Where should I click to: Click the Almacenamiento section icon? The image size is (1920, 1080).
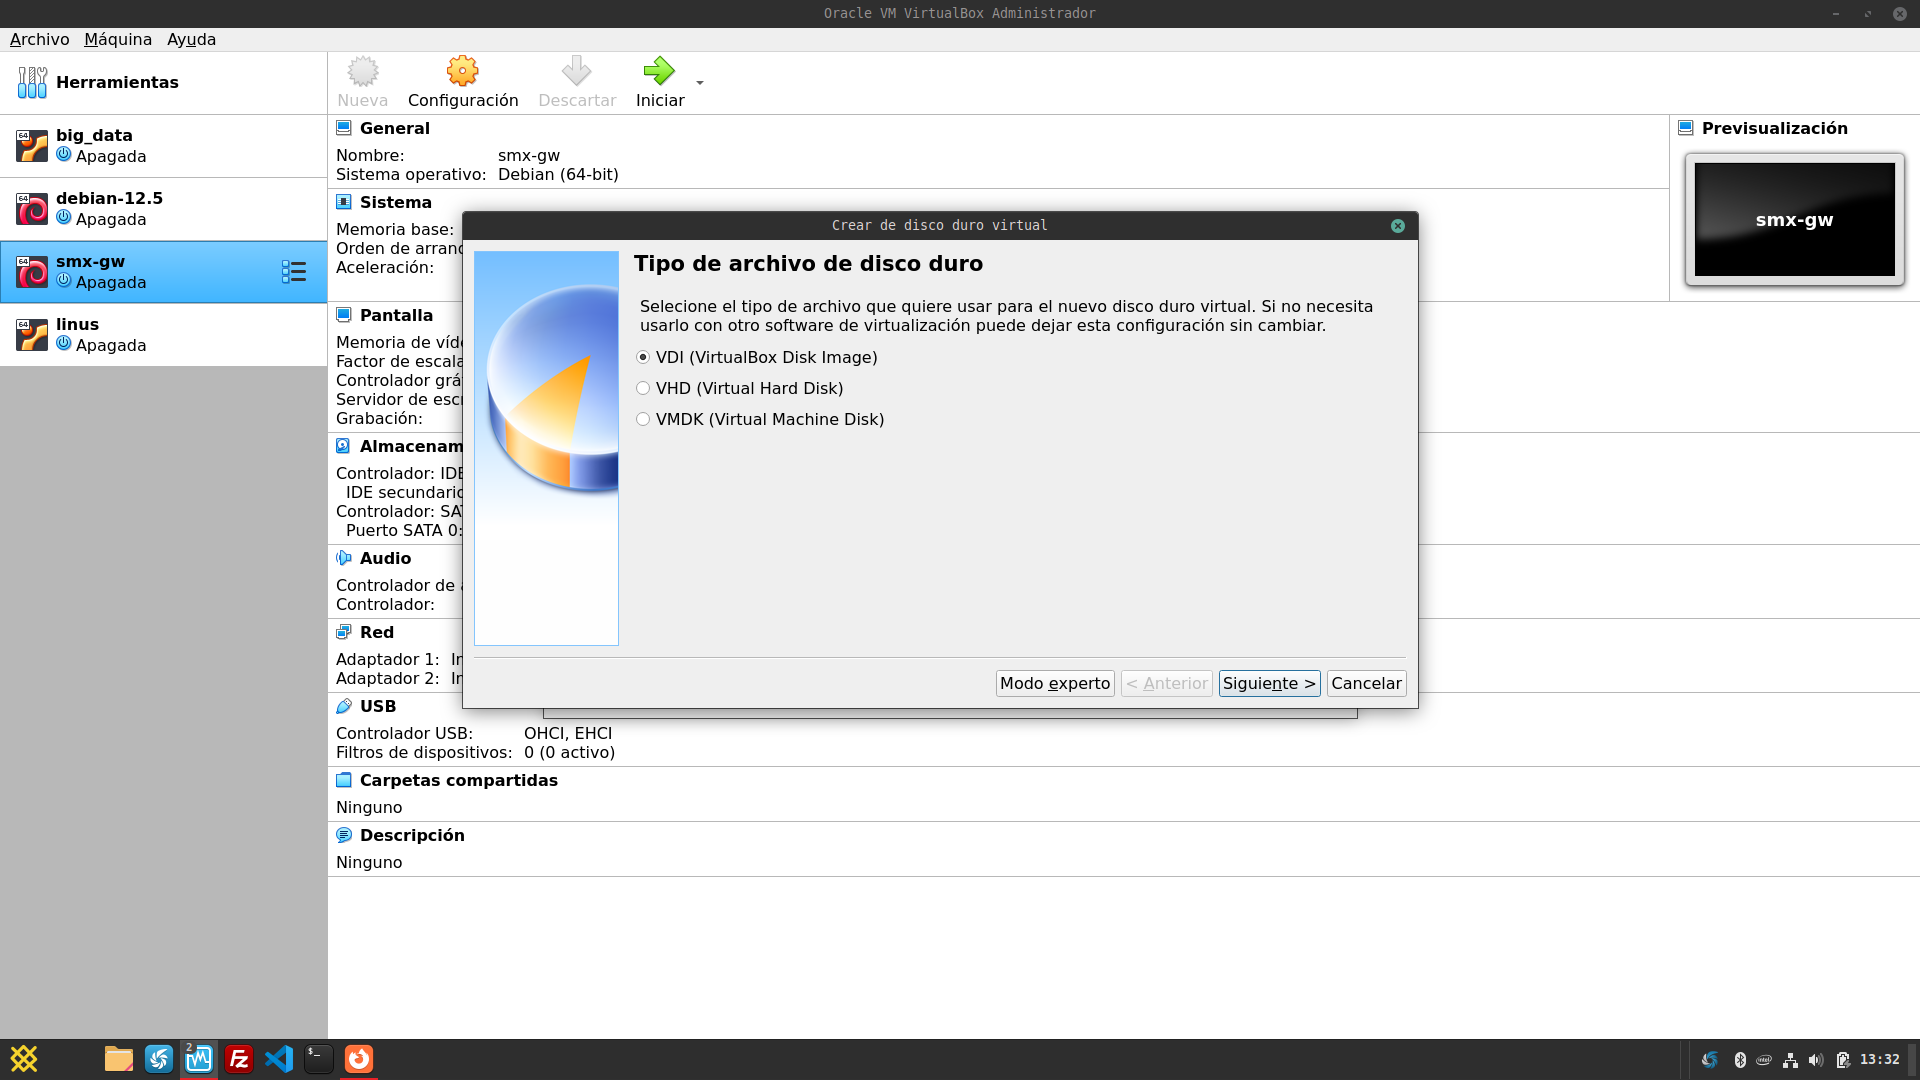(x=344, y=446)
